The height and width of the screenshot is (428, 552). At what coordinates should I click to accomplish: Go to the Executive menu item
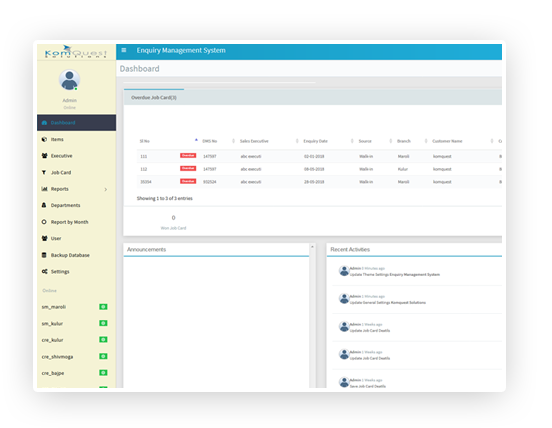[76, 156]
